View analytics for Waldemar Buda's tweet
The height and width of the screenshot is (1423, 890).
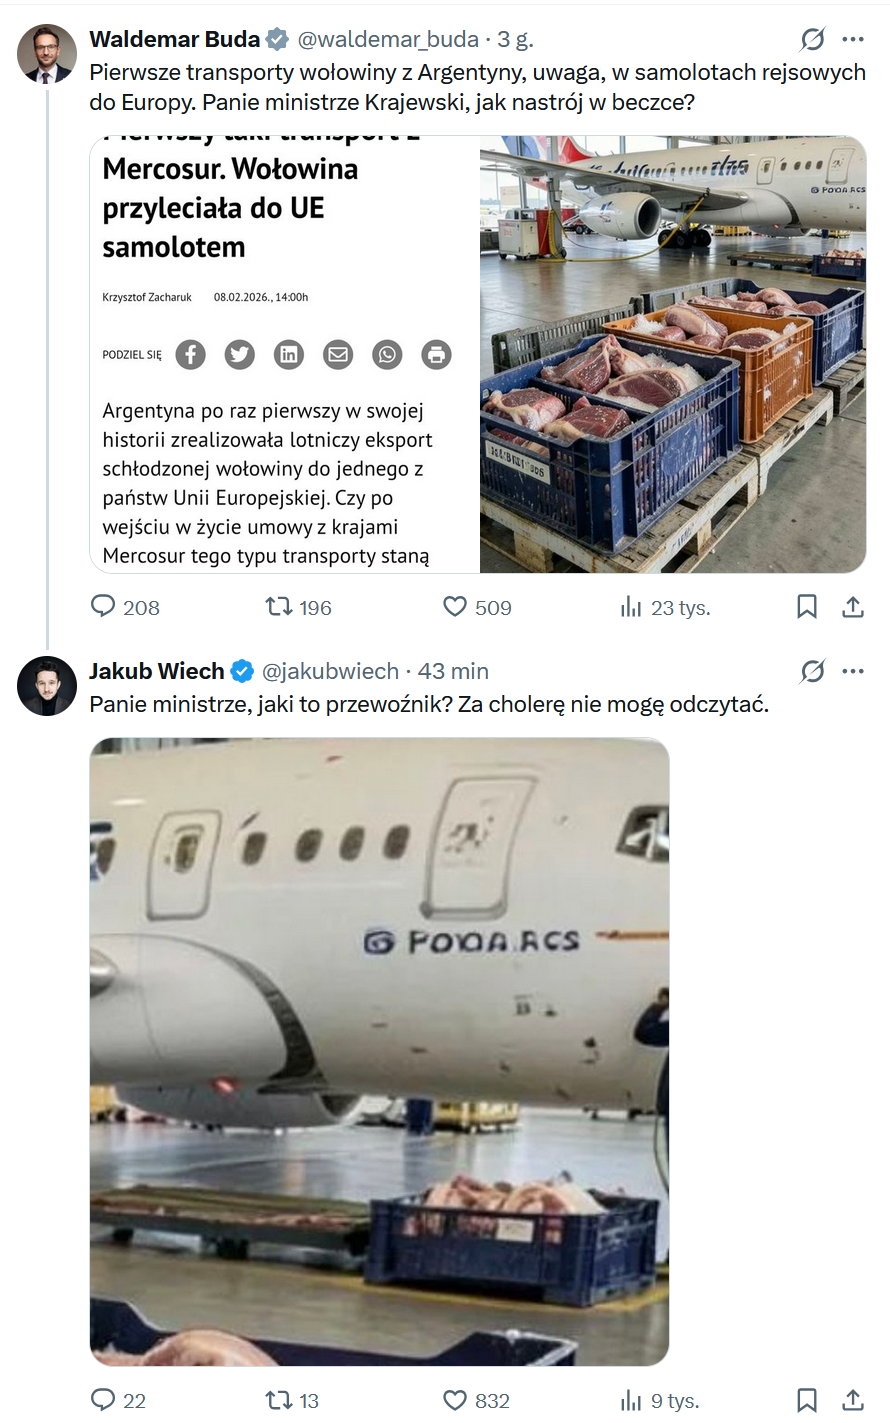point(631,607)
